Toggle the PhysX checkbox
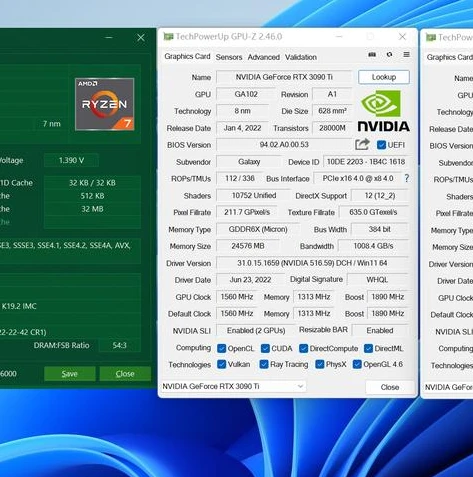 [320, 364]
